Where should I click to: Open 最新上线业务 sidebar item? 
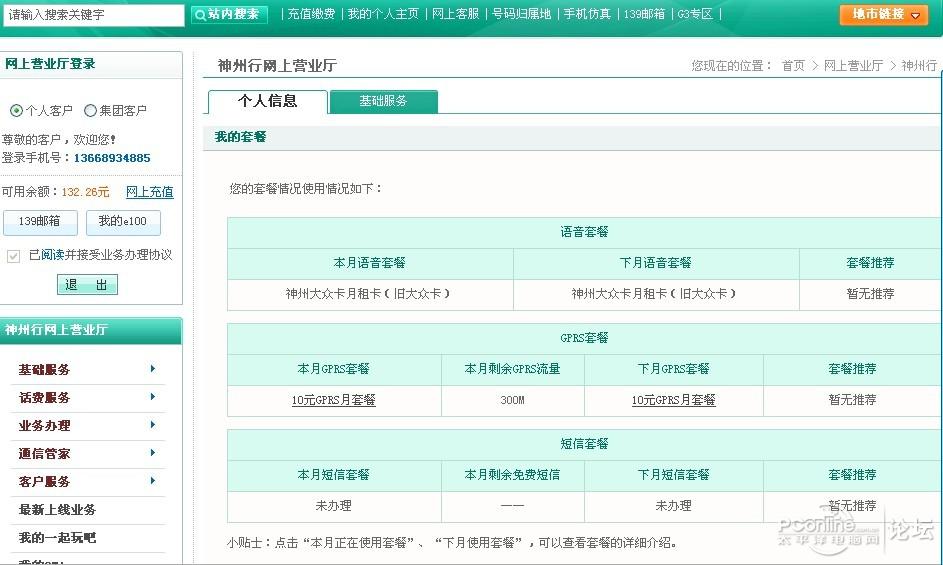(57, 510)
